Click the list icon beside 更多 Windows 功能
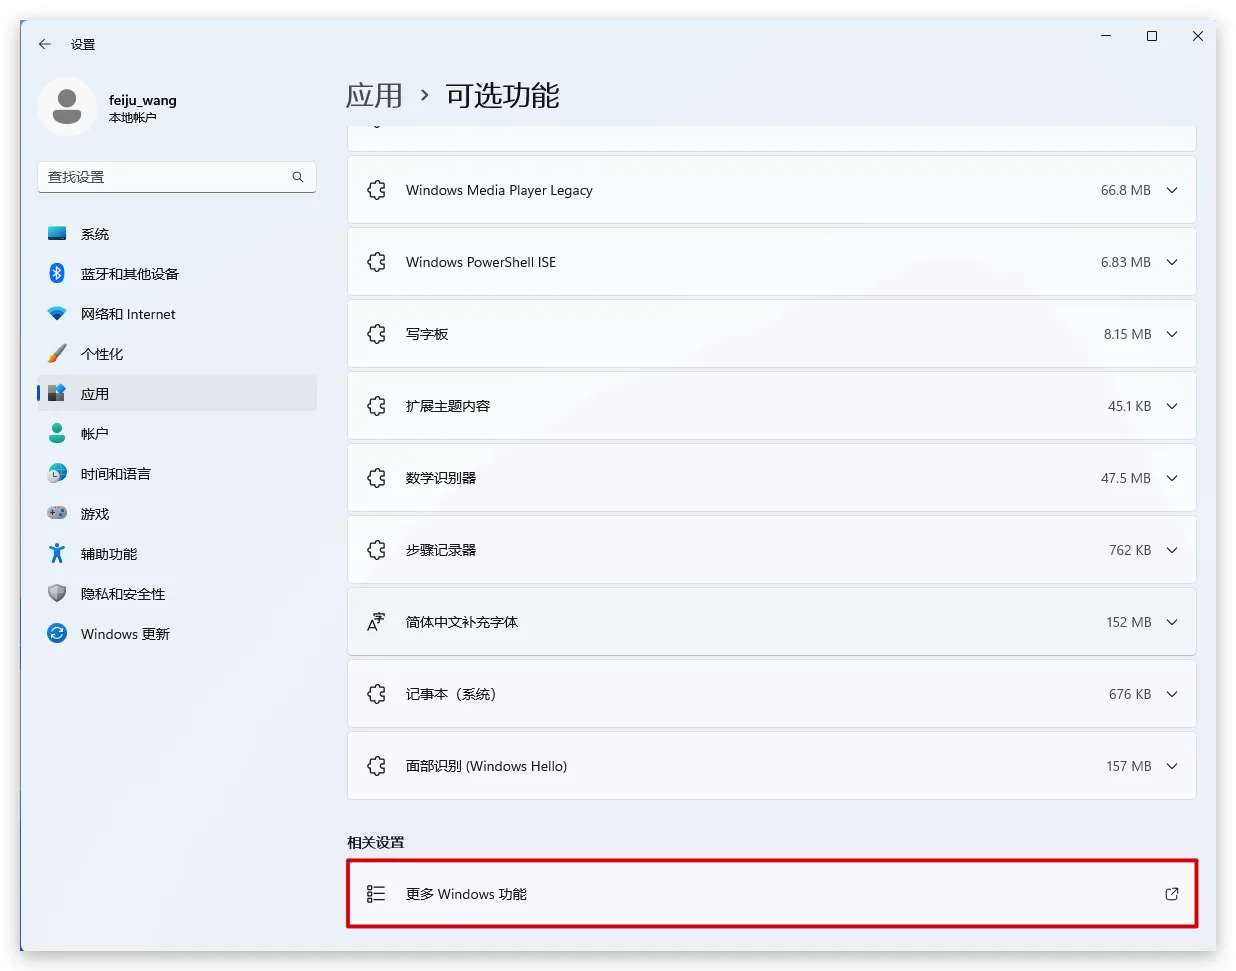The width and height of the screenshot is (1236, 971). tap(376, 894)
